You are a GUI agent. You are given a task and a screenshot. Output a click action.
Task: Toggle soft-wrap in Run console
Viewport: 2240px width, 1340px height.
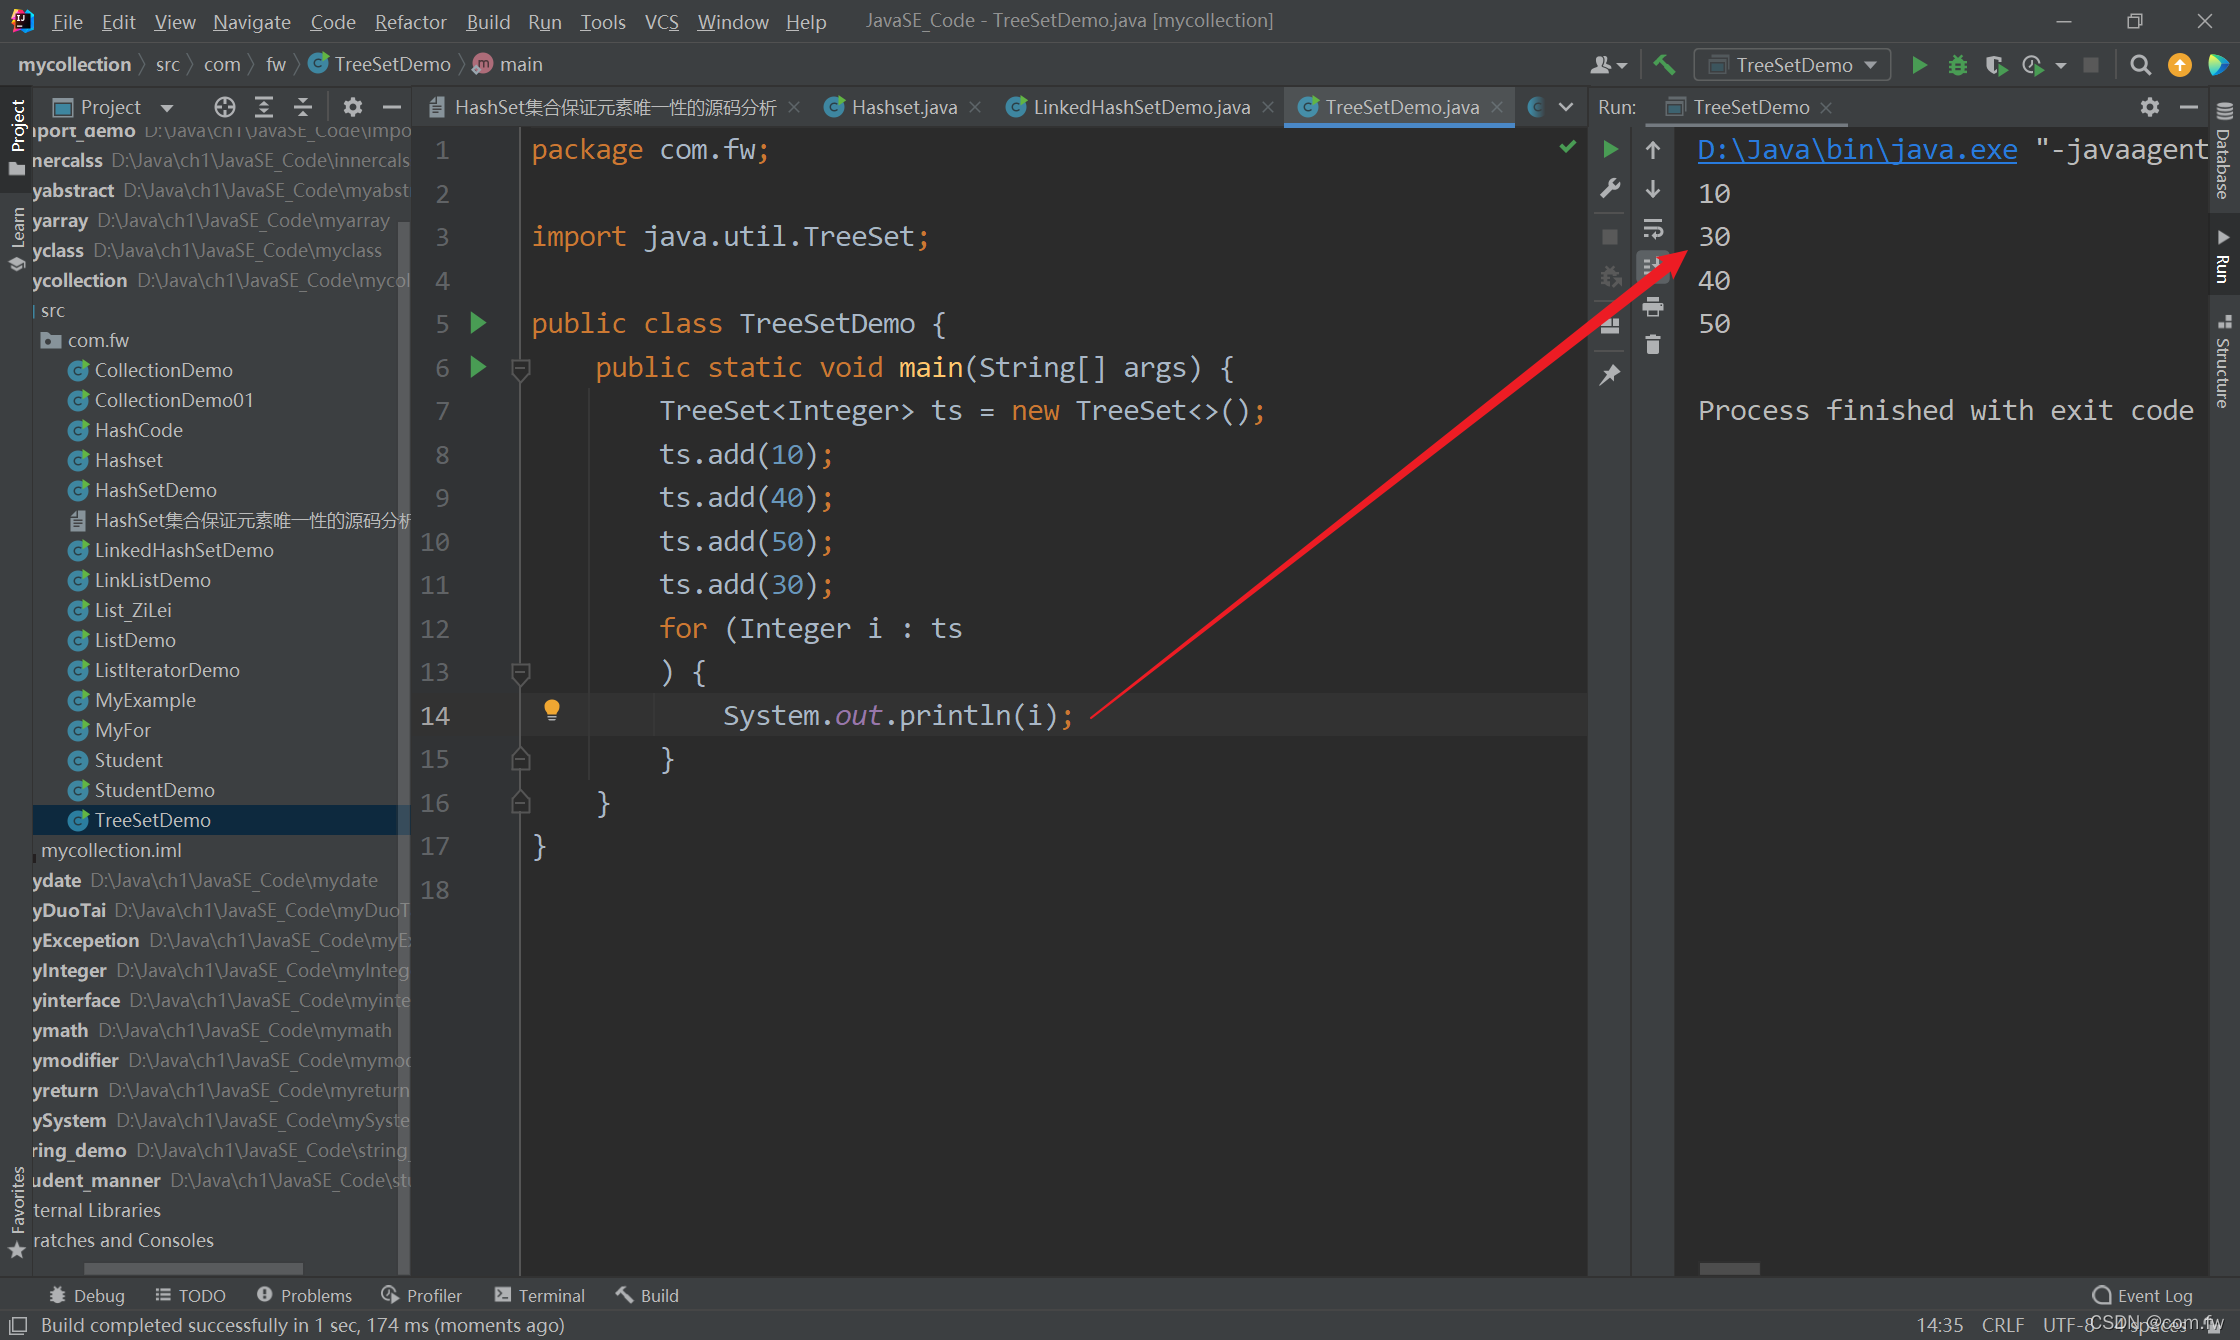click(1653, 229)
